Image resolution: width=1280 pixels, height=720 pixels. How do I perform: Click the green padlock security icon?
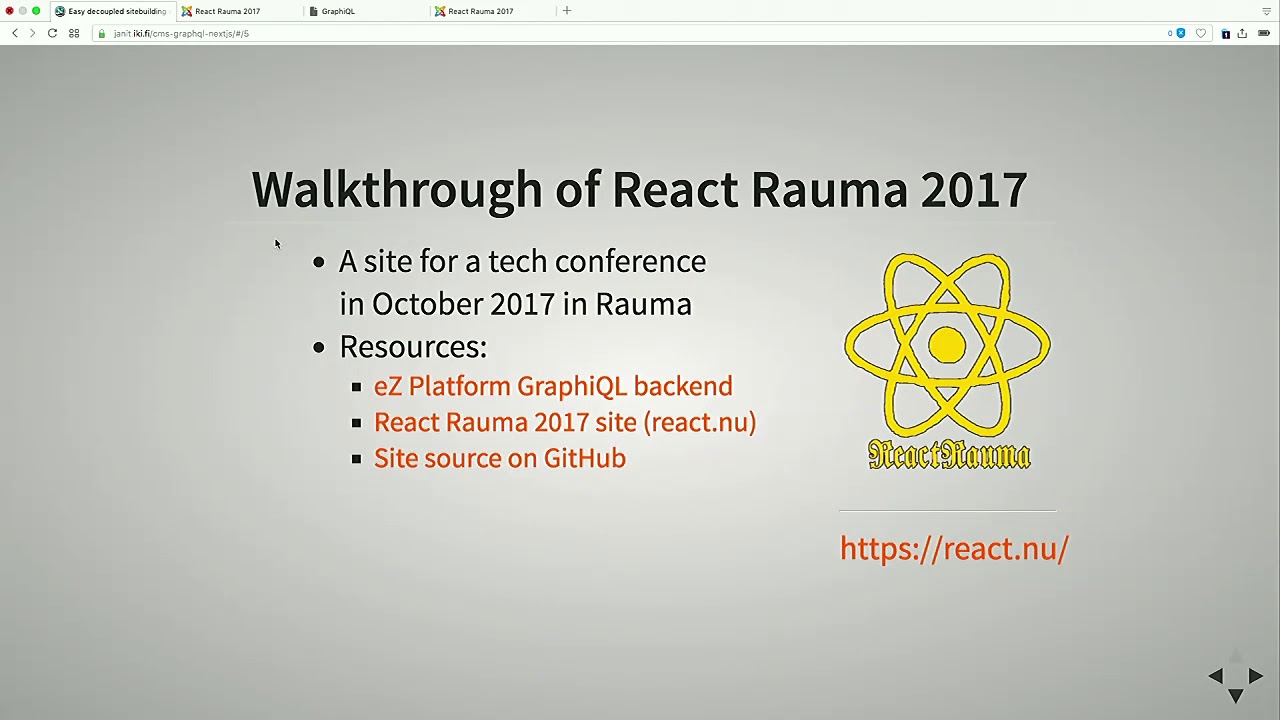[102, 33]
